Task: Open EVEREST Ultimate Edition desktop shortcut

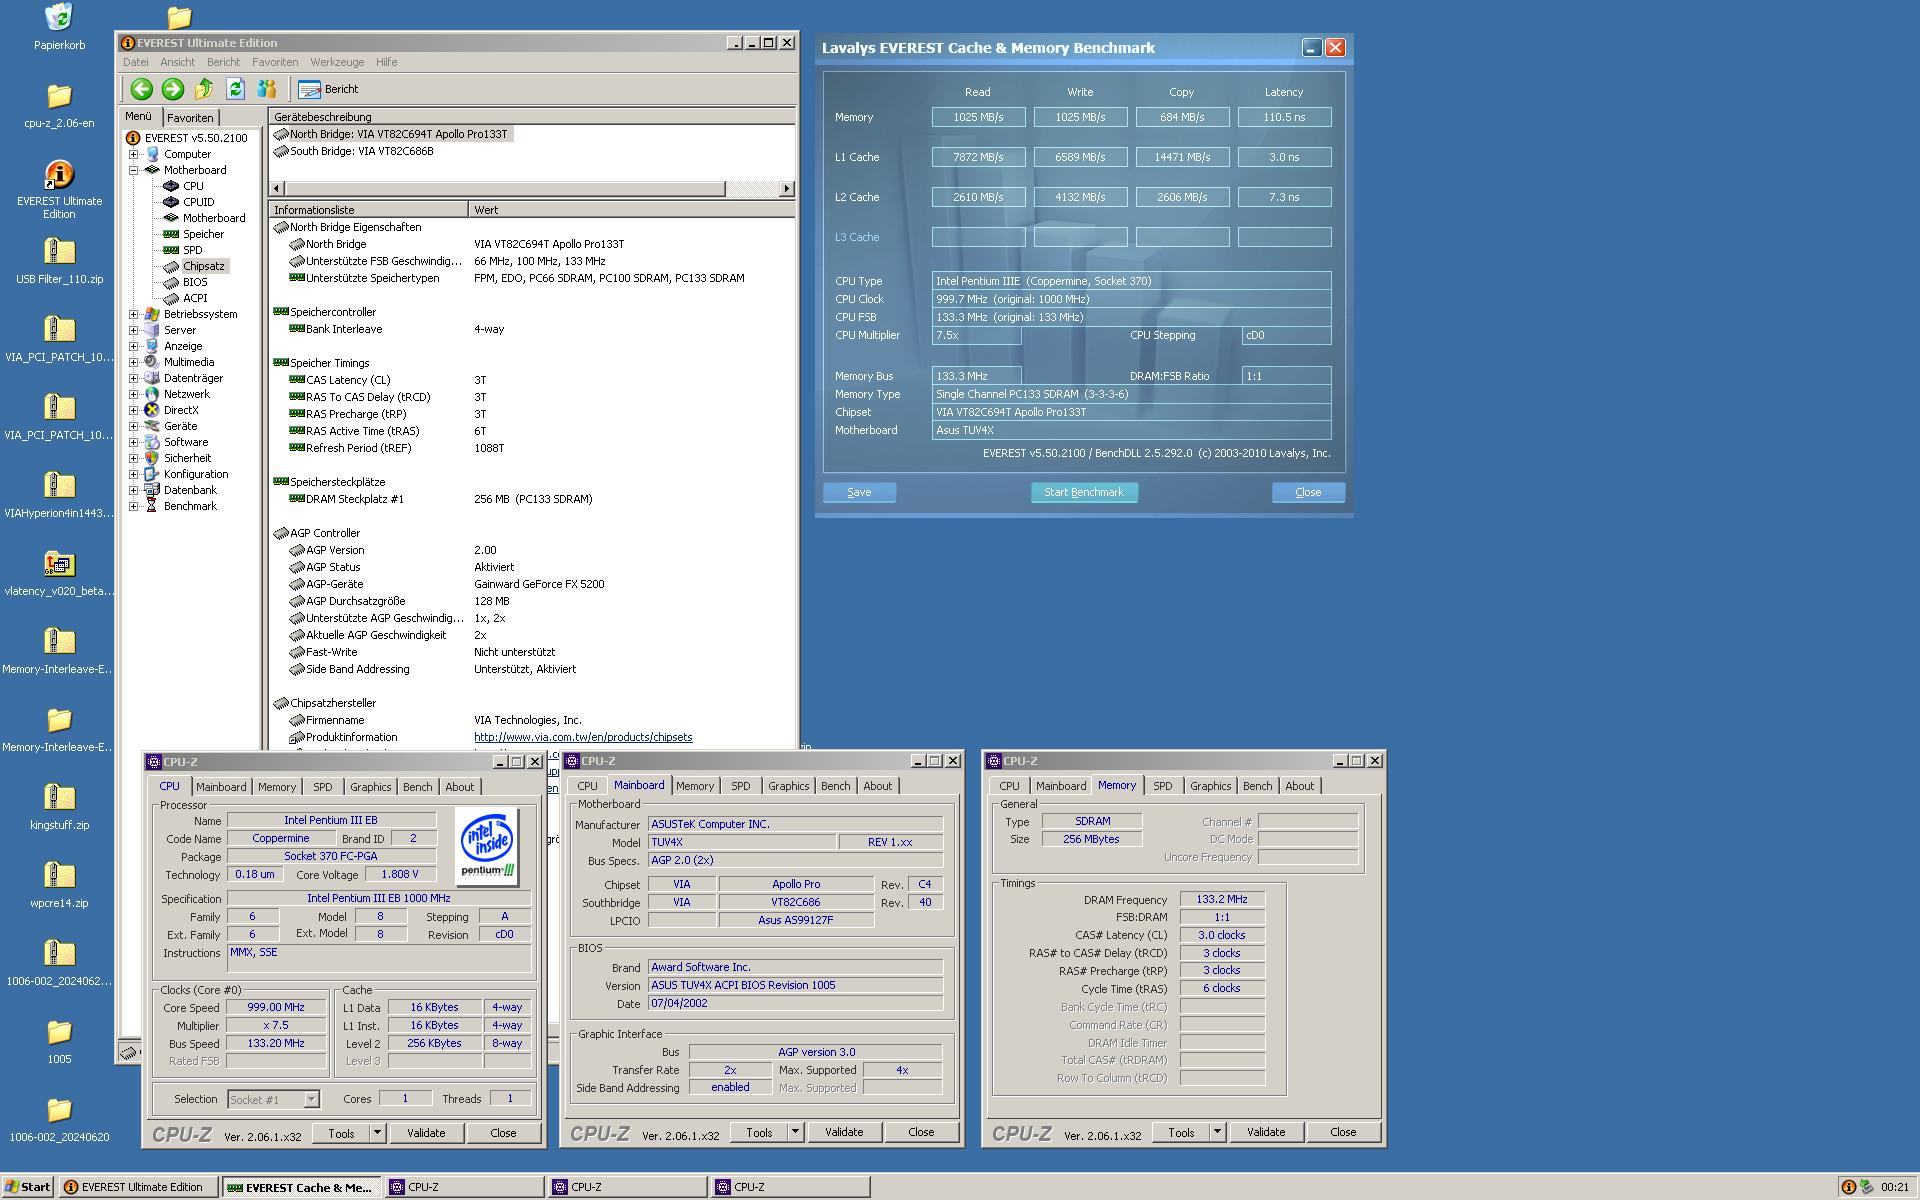Action: [x=59, y=176]
